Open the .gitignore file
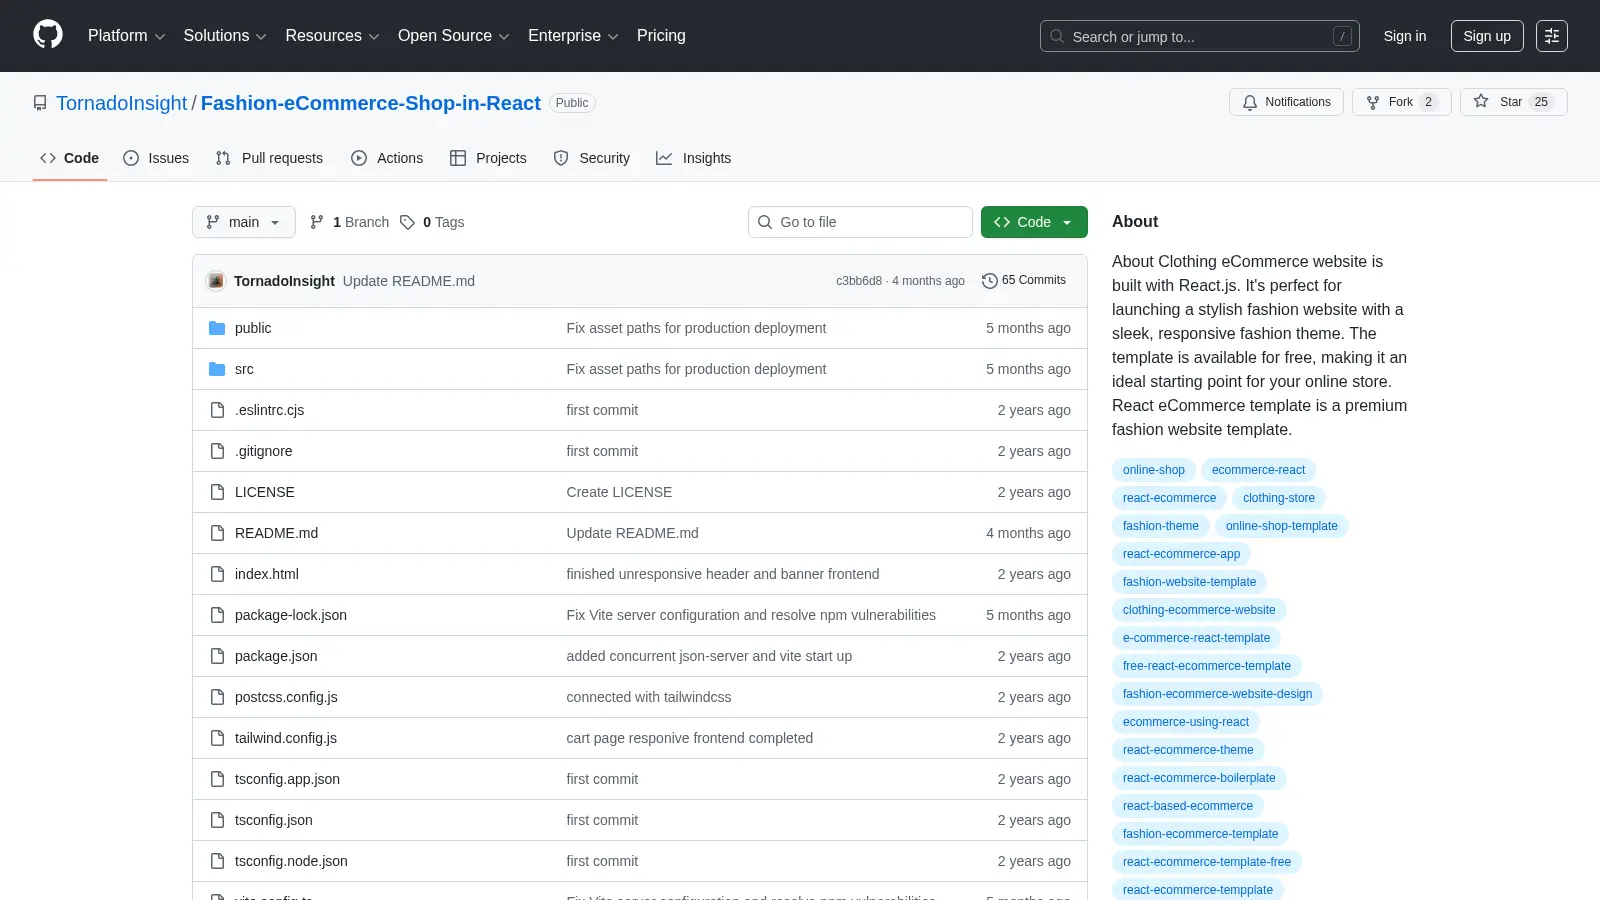 [x=264, y=451]
